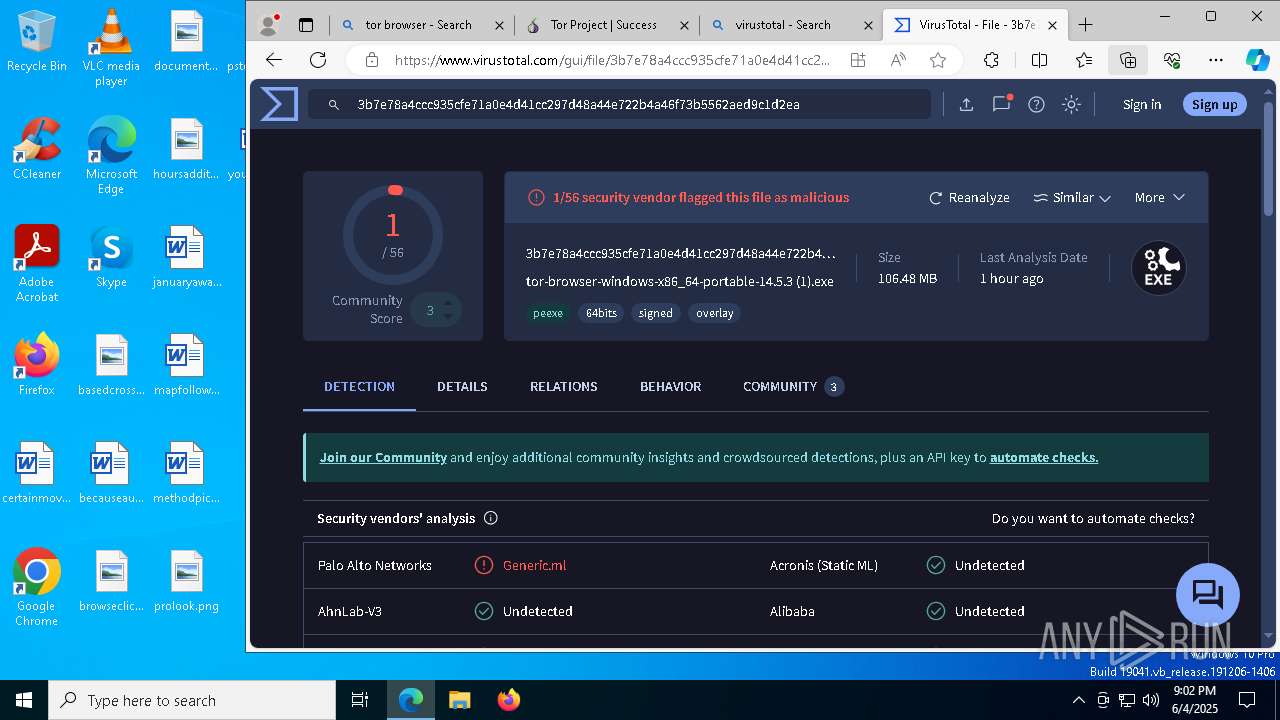Screen dimensions: 1280x720
Task: Switch to the RELATIONS tab
Action: click(x=563, y=387)
